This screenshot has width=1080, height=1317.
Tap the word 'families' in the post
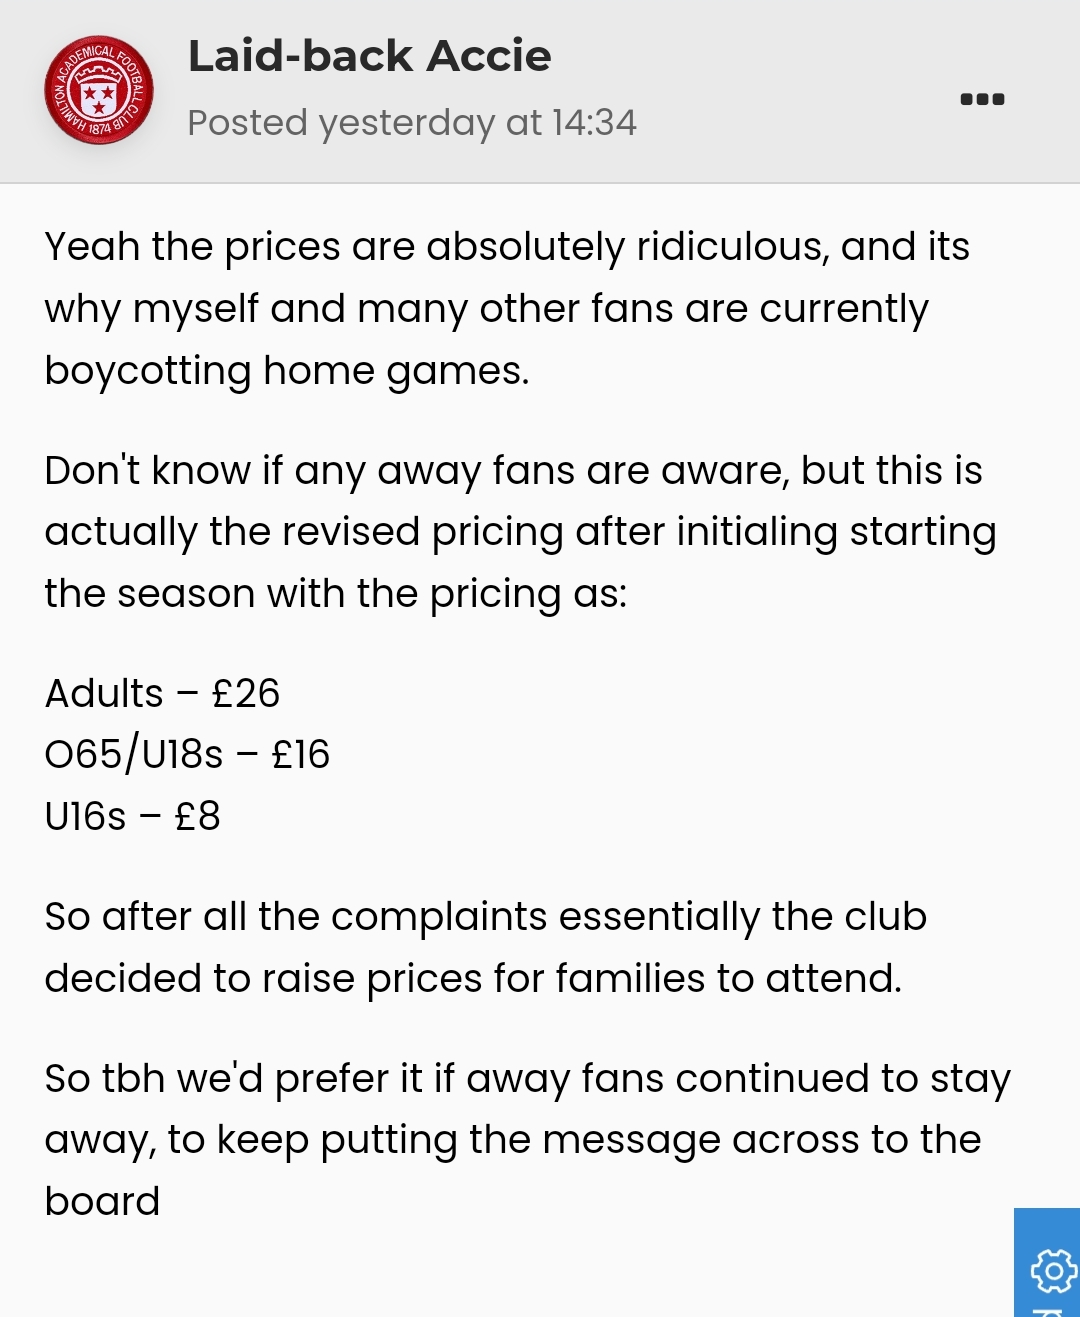click(630, 978)
